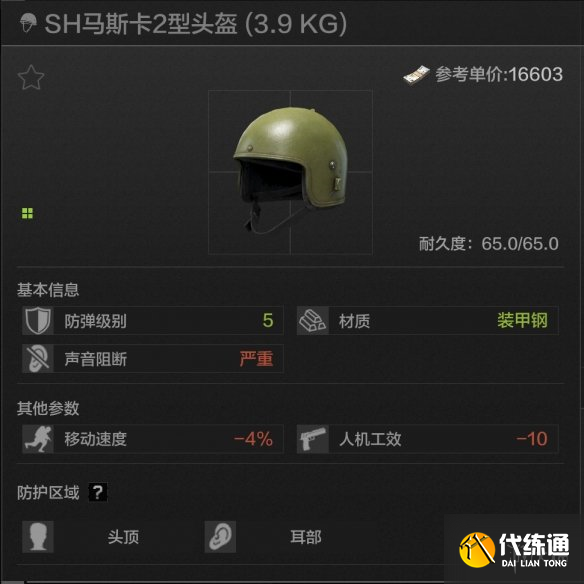Click the 耐久度 65.0/65.0 durability text
The width and height of the screenshot is (584, 584).
pyautogui.click(x=489, y=244)
